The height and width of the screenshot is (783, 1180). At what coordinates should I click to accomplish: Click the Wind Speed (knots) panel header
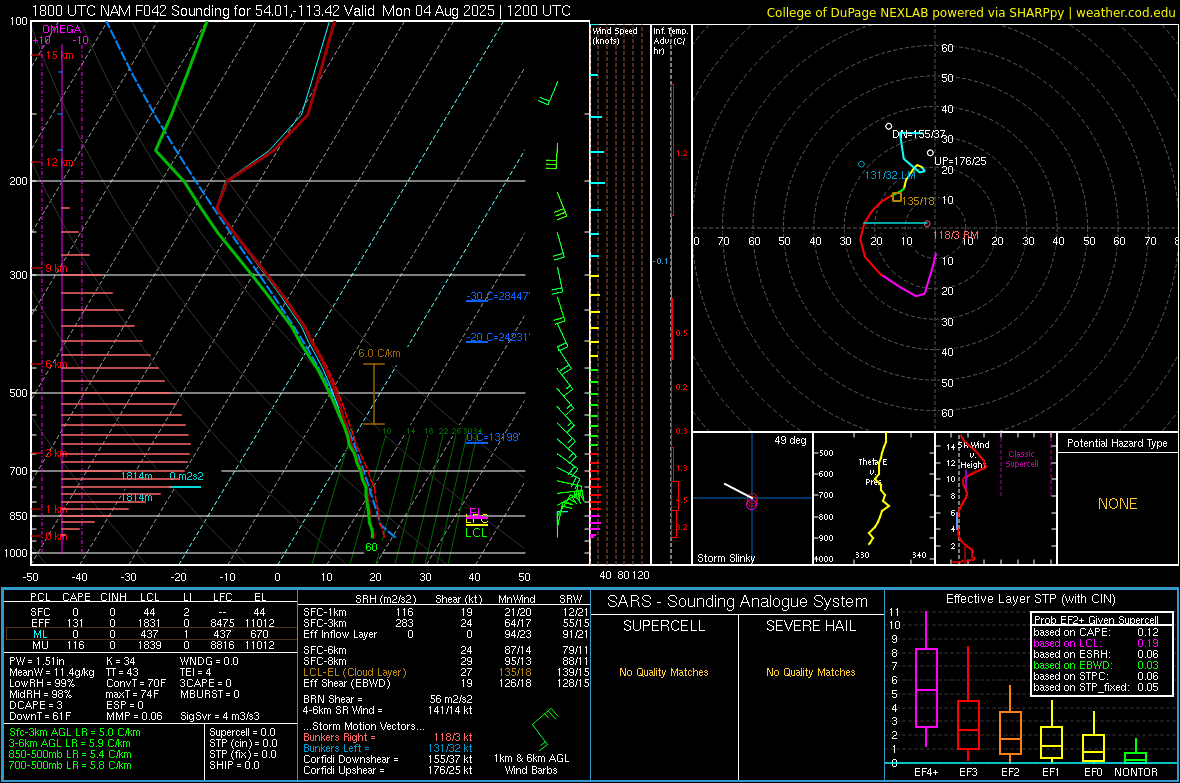(x=615, y=35)
